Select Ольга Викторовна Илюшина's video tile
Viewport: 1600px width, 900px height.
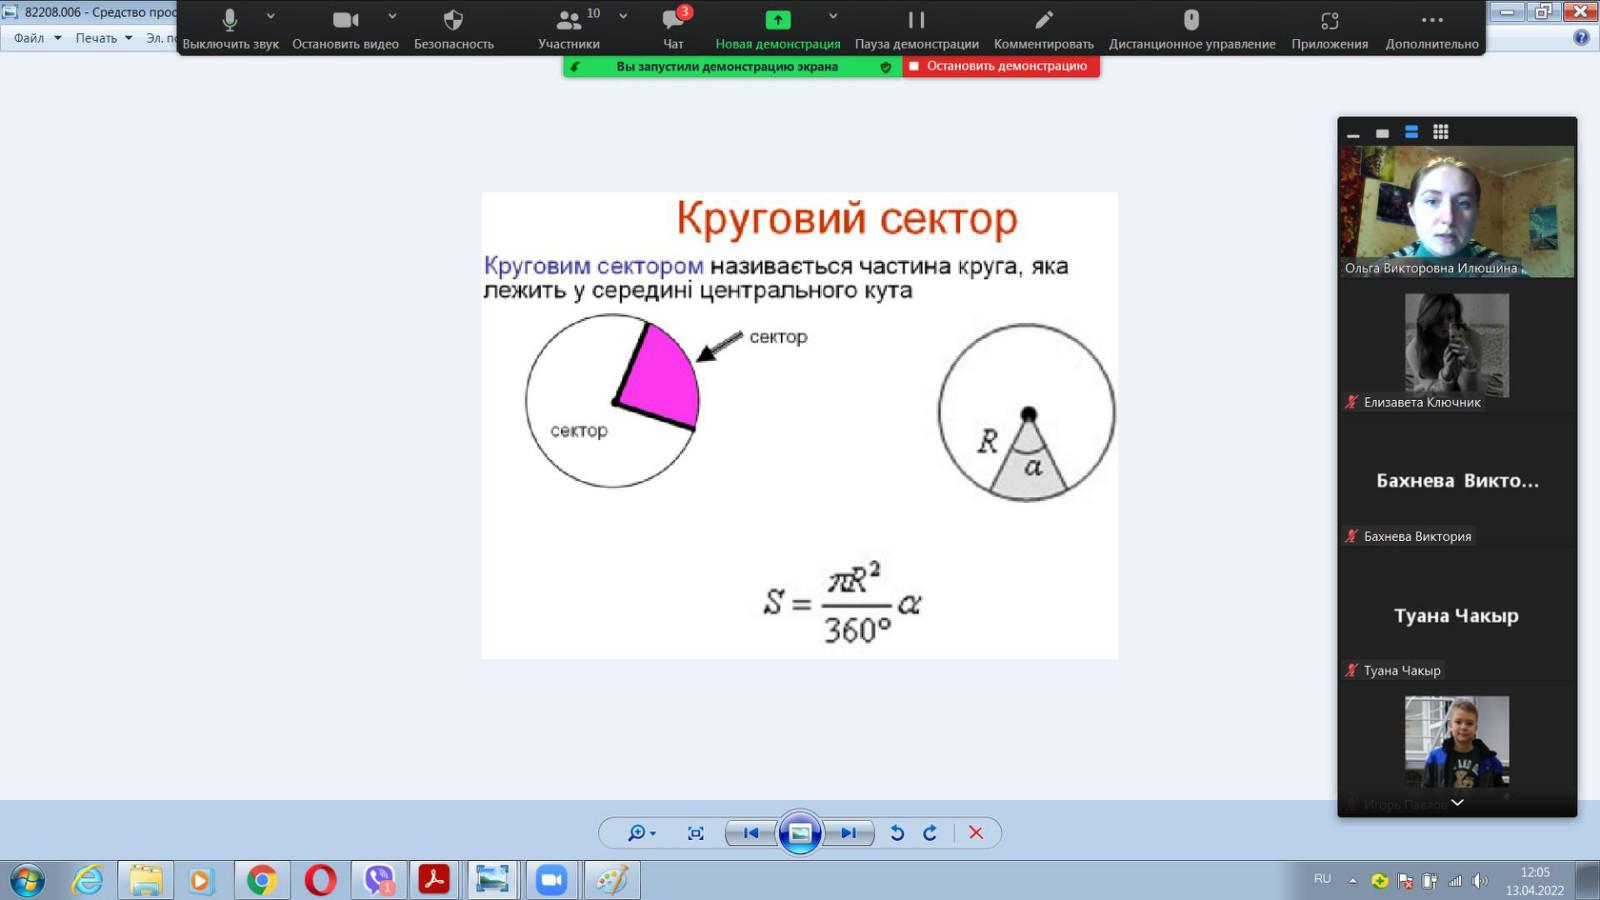[x=1457, y=212]
